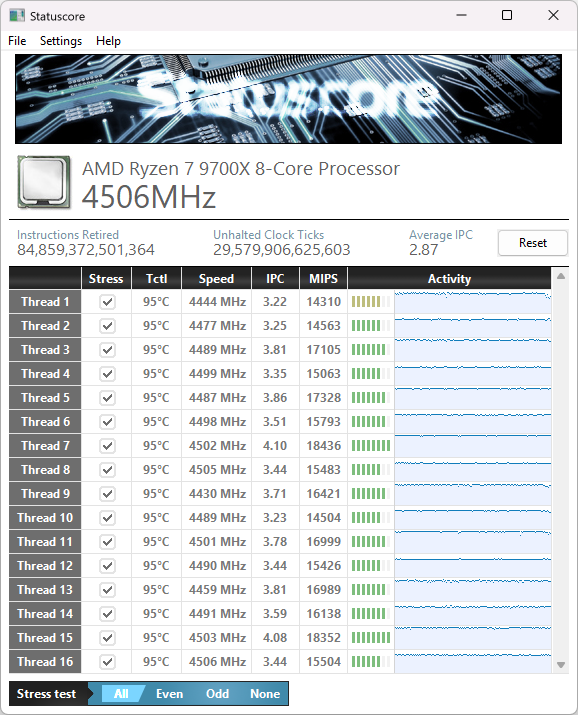The image size is (578, 715).
Task: Click the Statuscore circuit board banner image
Action: [x=288, y=99]
